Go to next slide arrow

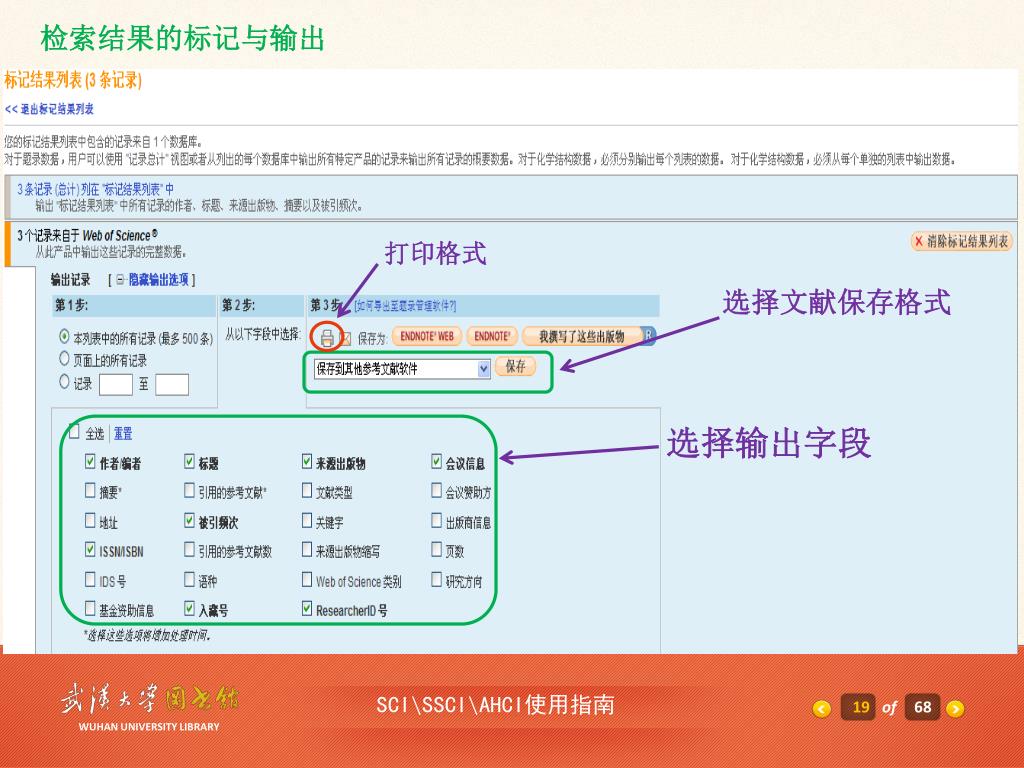955,709
